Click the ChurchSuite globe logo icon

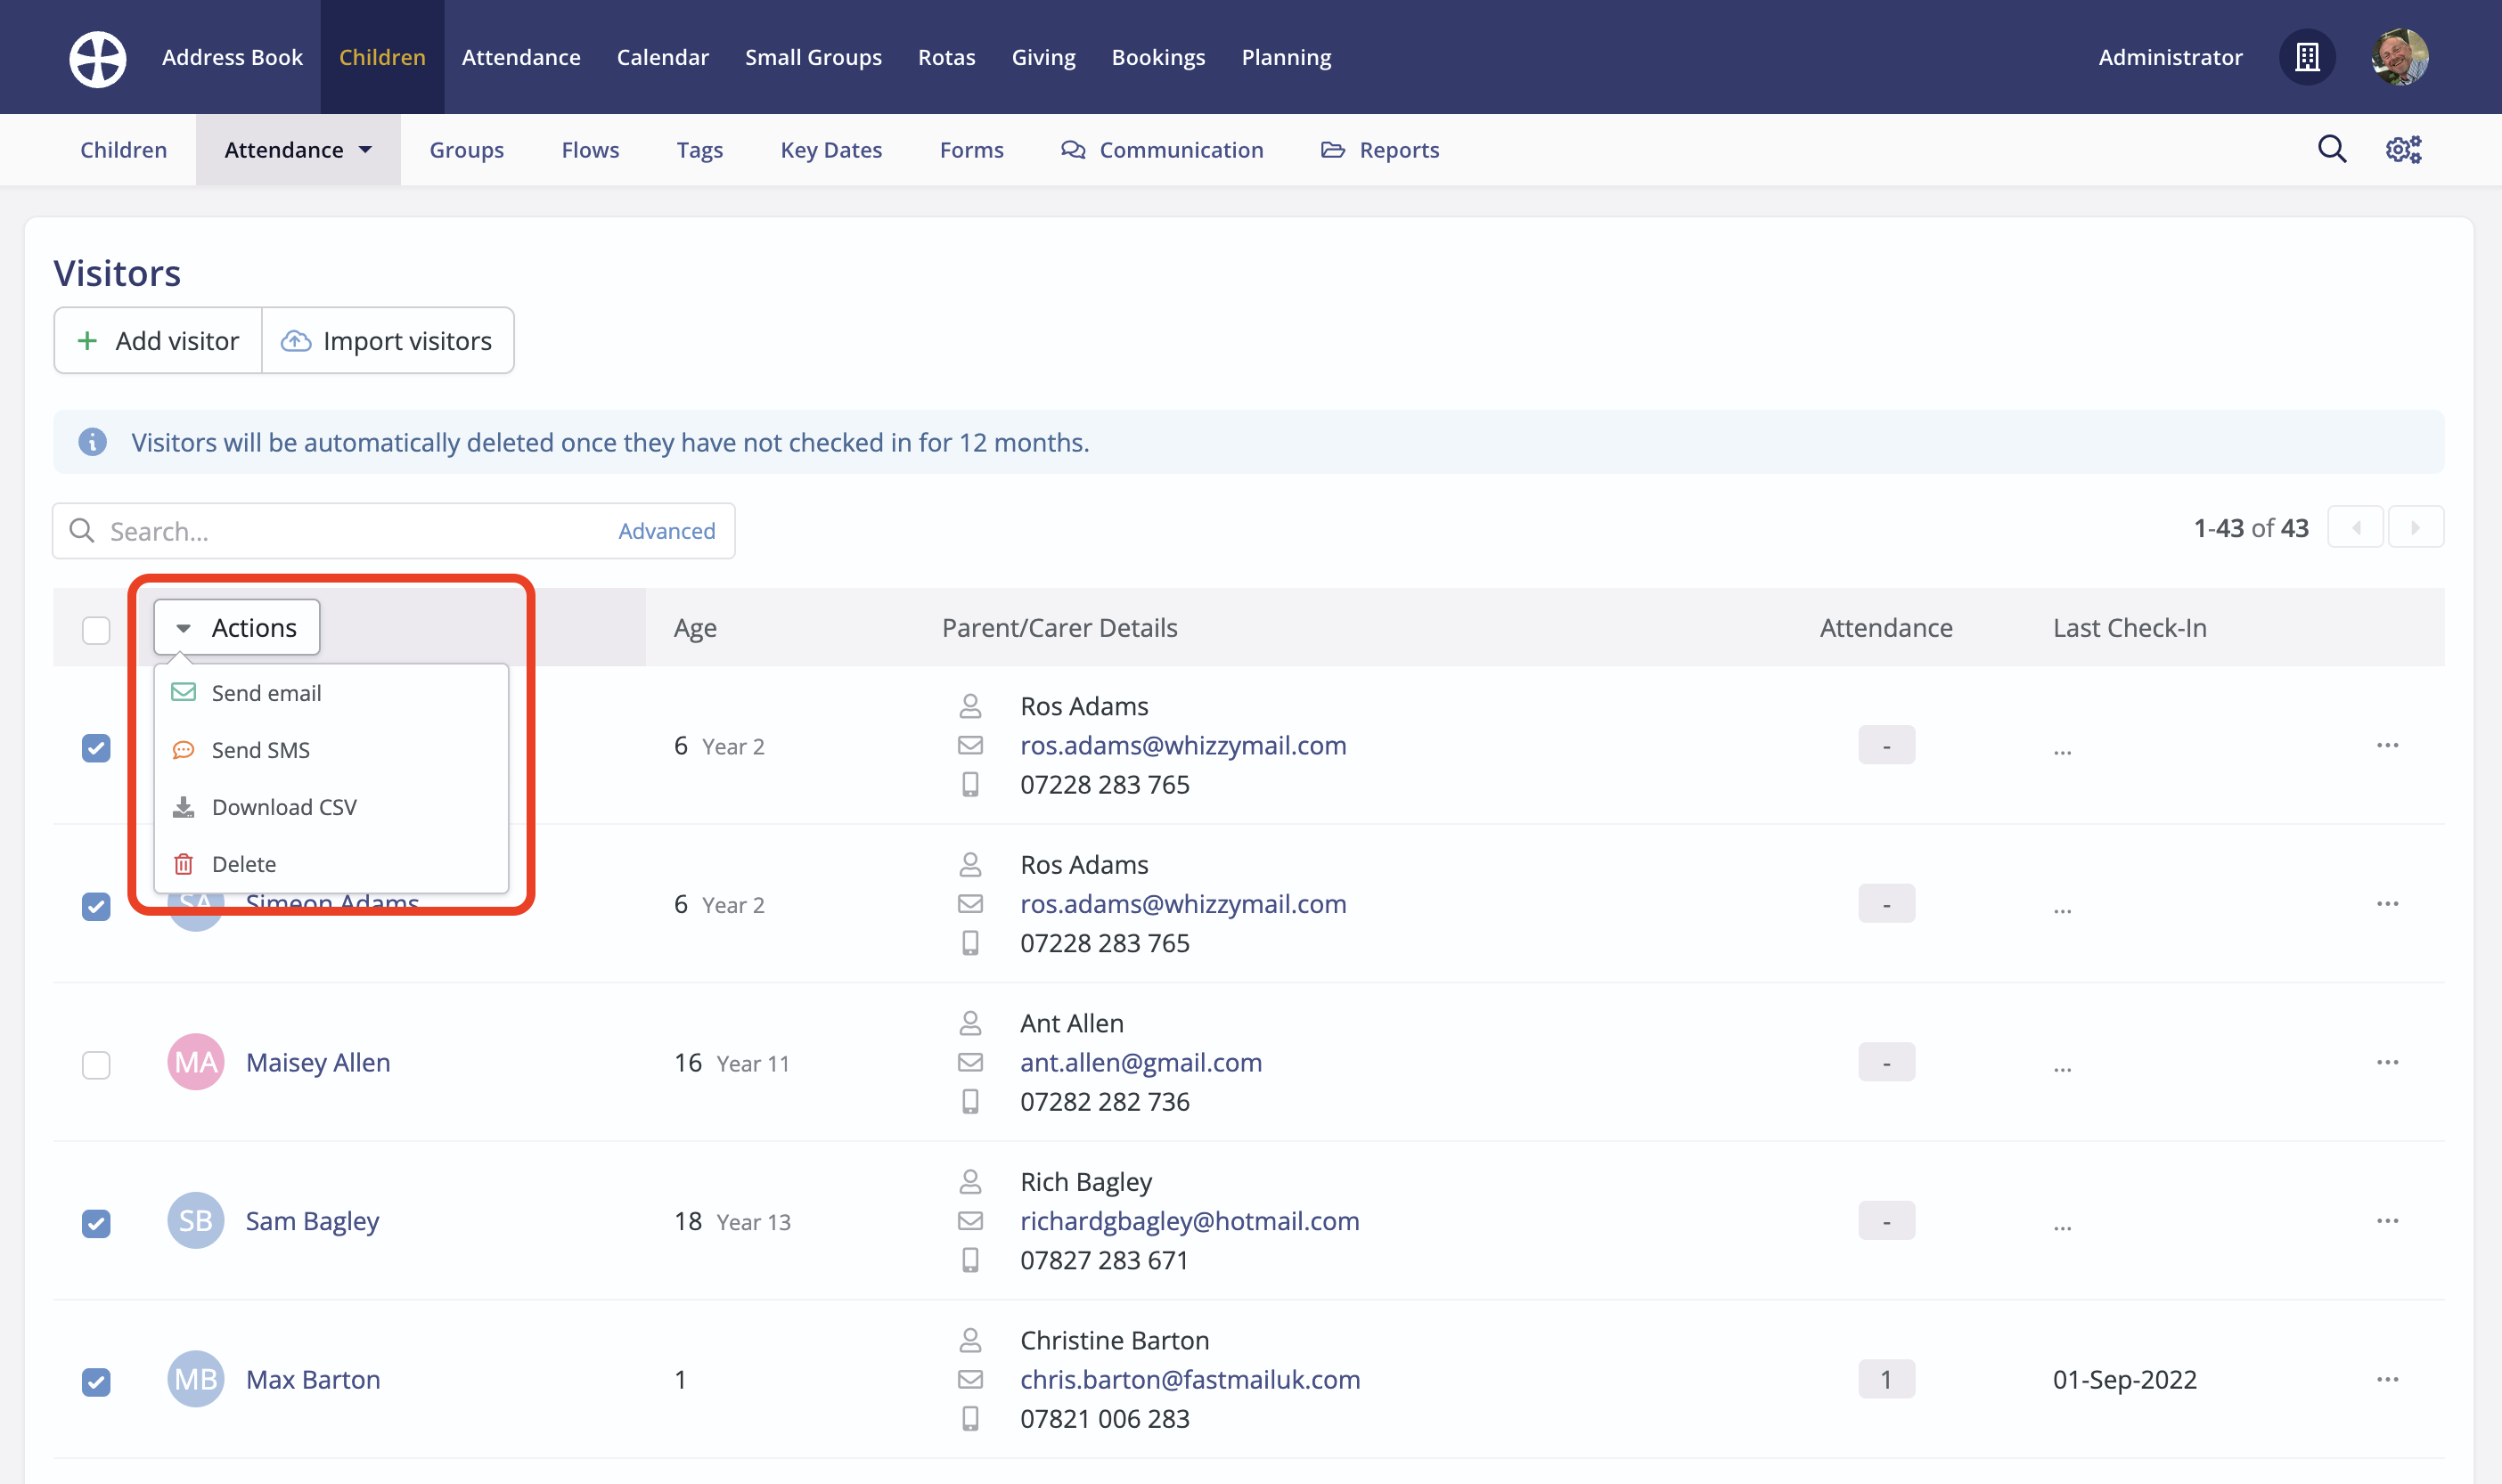click(x=97, y=58)
